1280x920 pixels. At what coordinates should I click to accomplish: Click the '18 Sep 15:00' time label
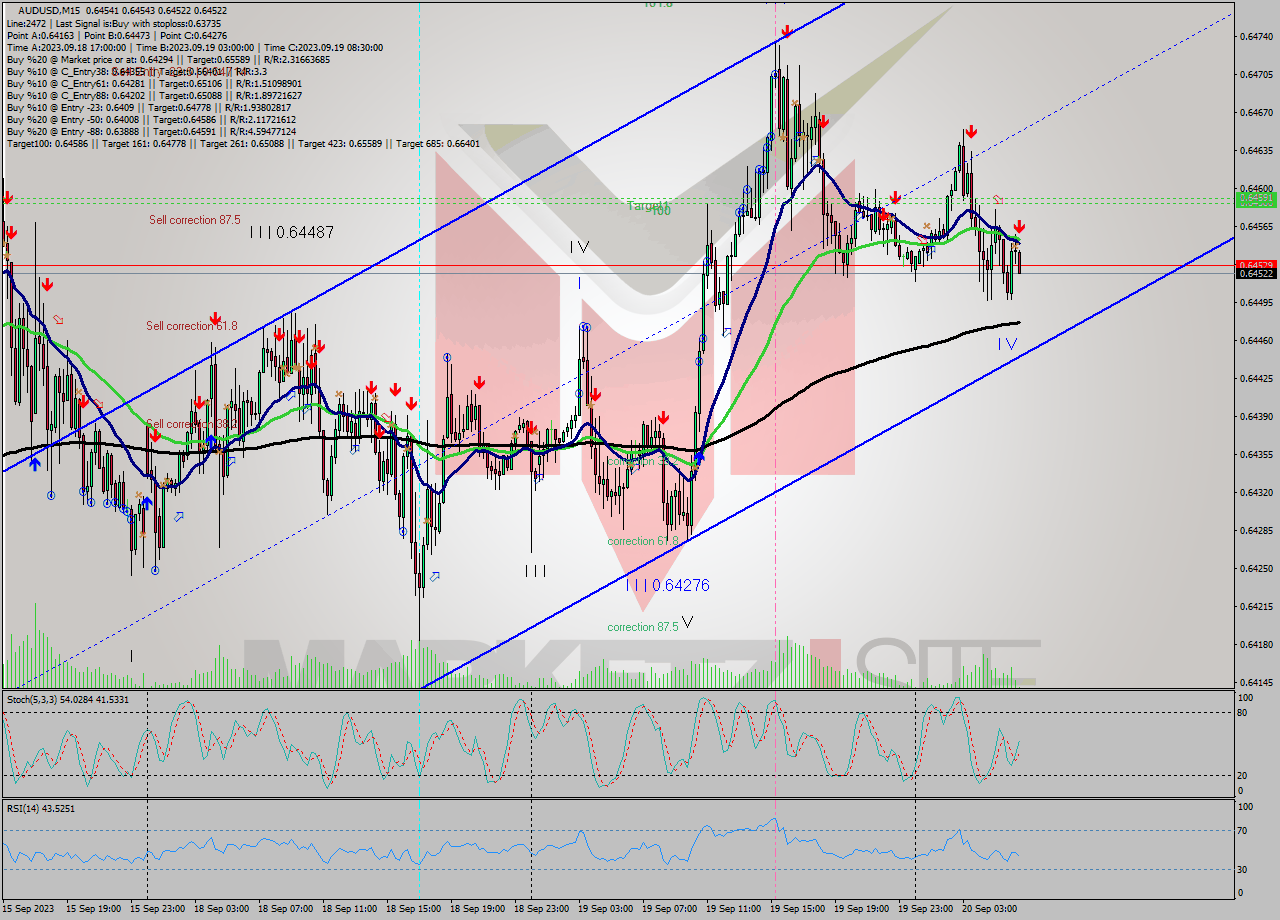413,909
